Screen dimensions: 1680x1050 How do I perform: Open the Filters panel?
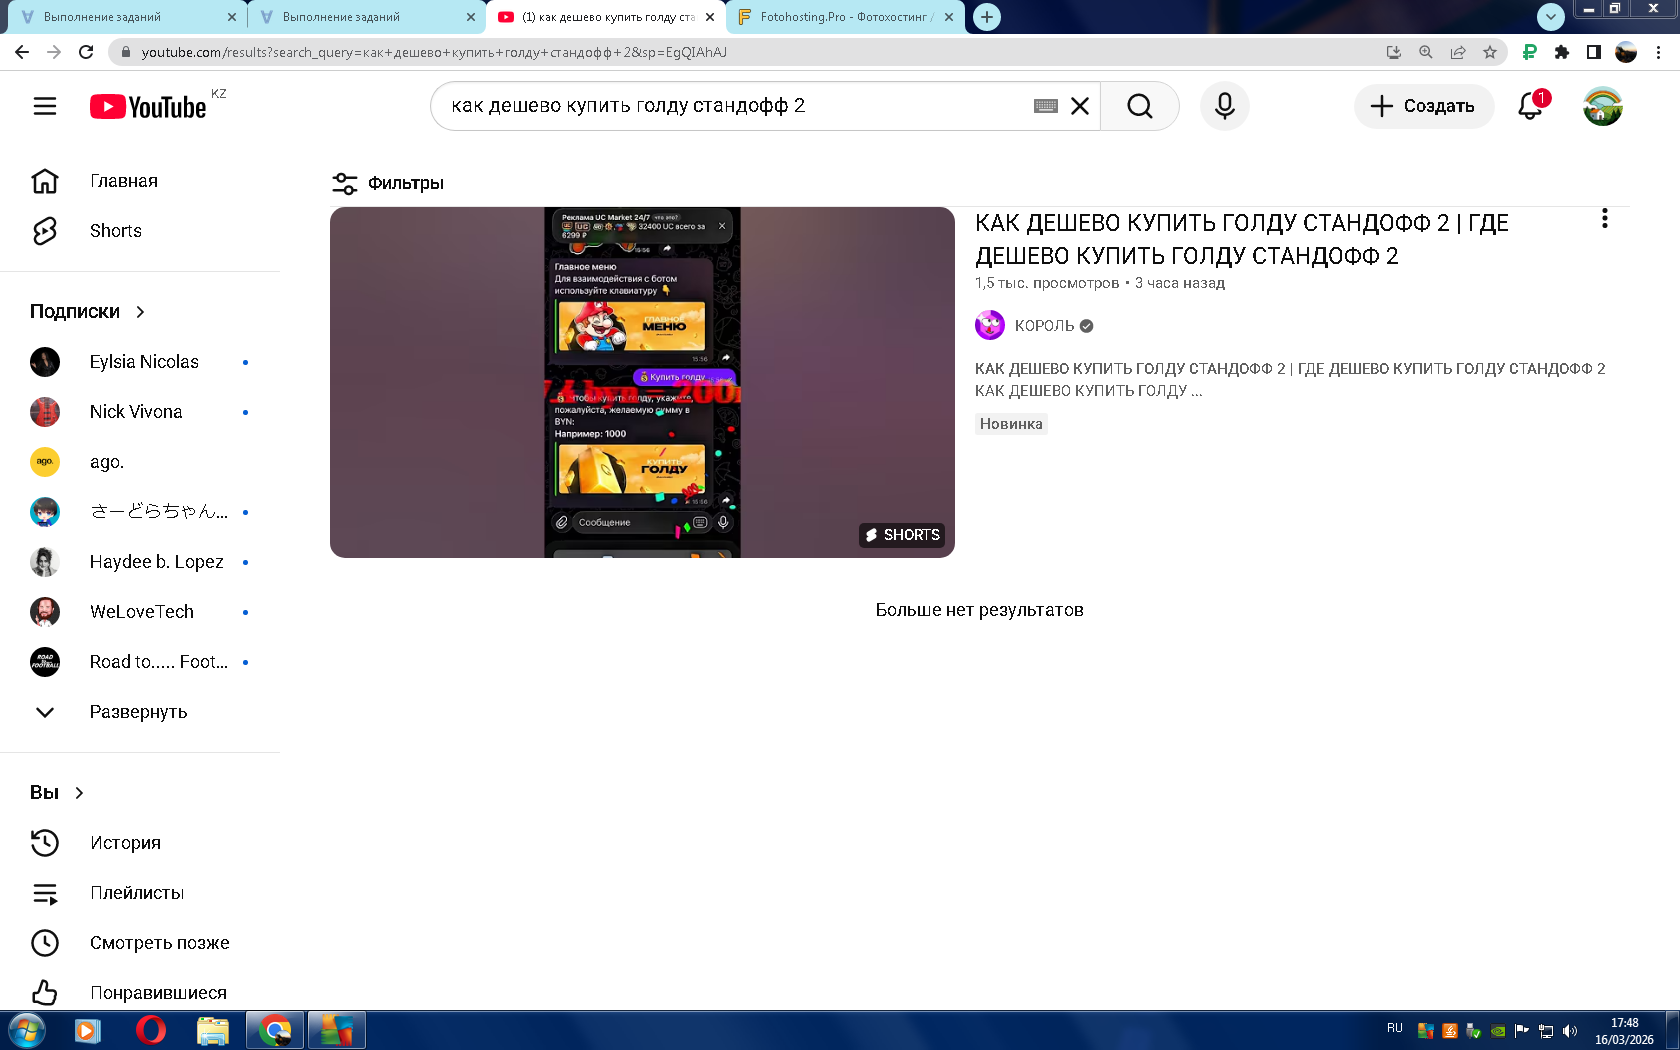(x=388, y=183)
